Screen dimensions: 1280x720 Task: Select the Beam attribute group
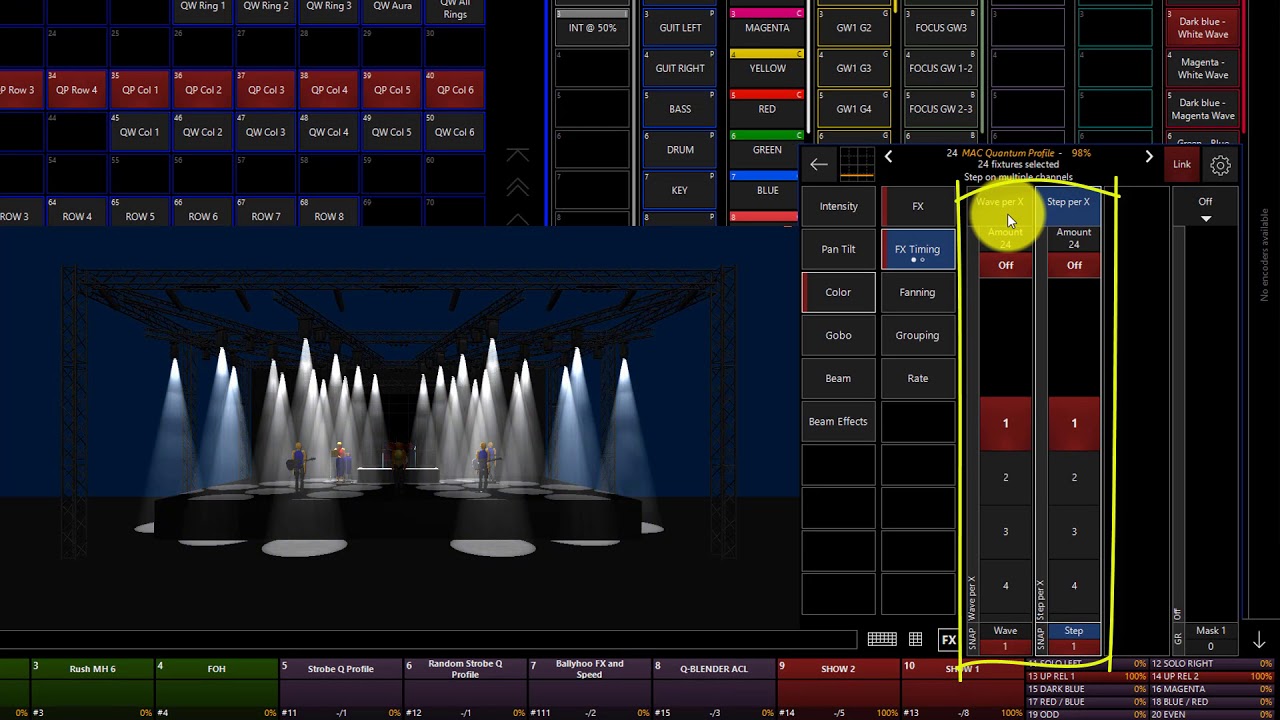[x=838, y=378]
